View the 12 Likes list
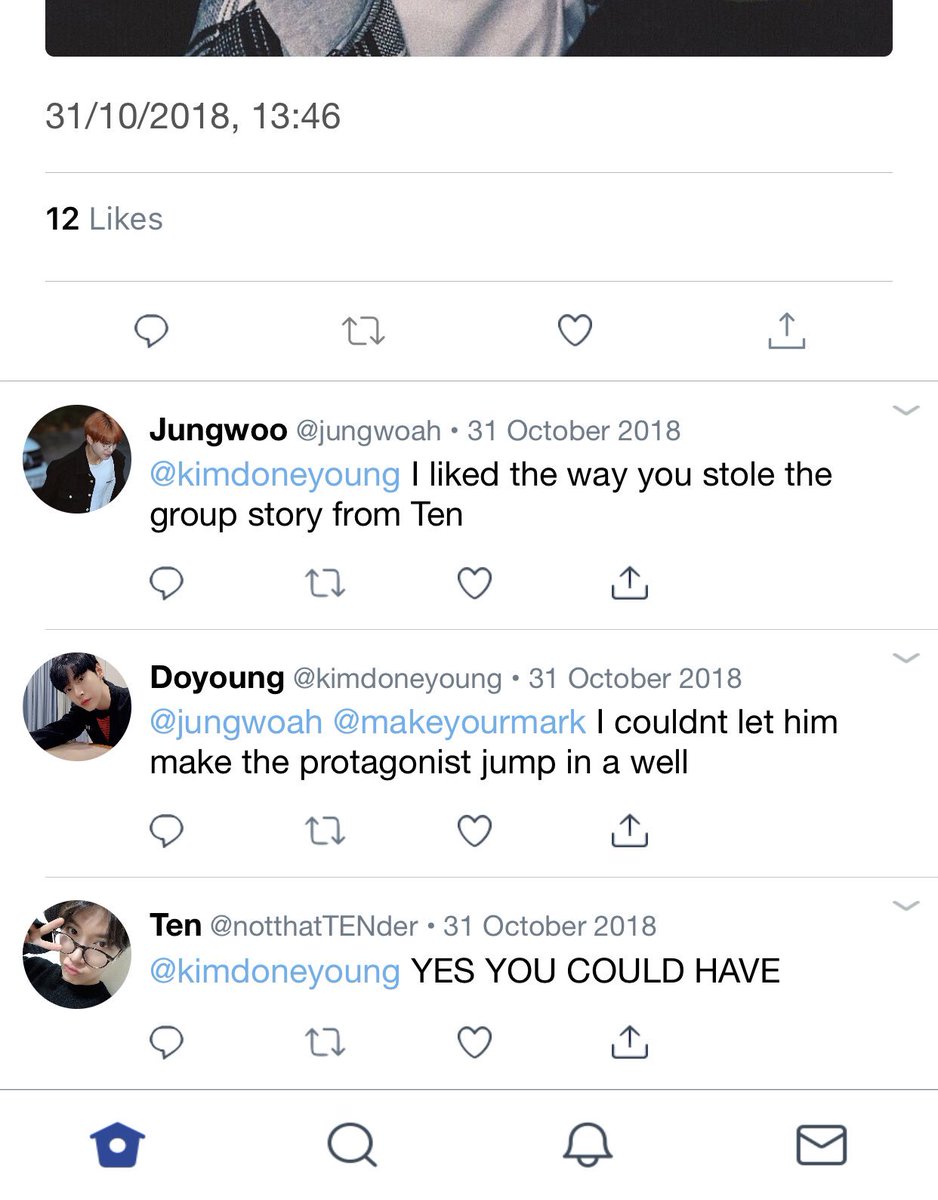Screen dimensions: 938x1200 click(104, 219)
